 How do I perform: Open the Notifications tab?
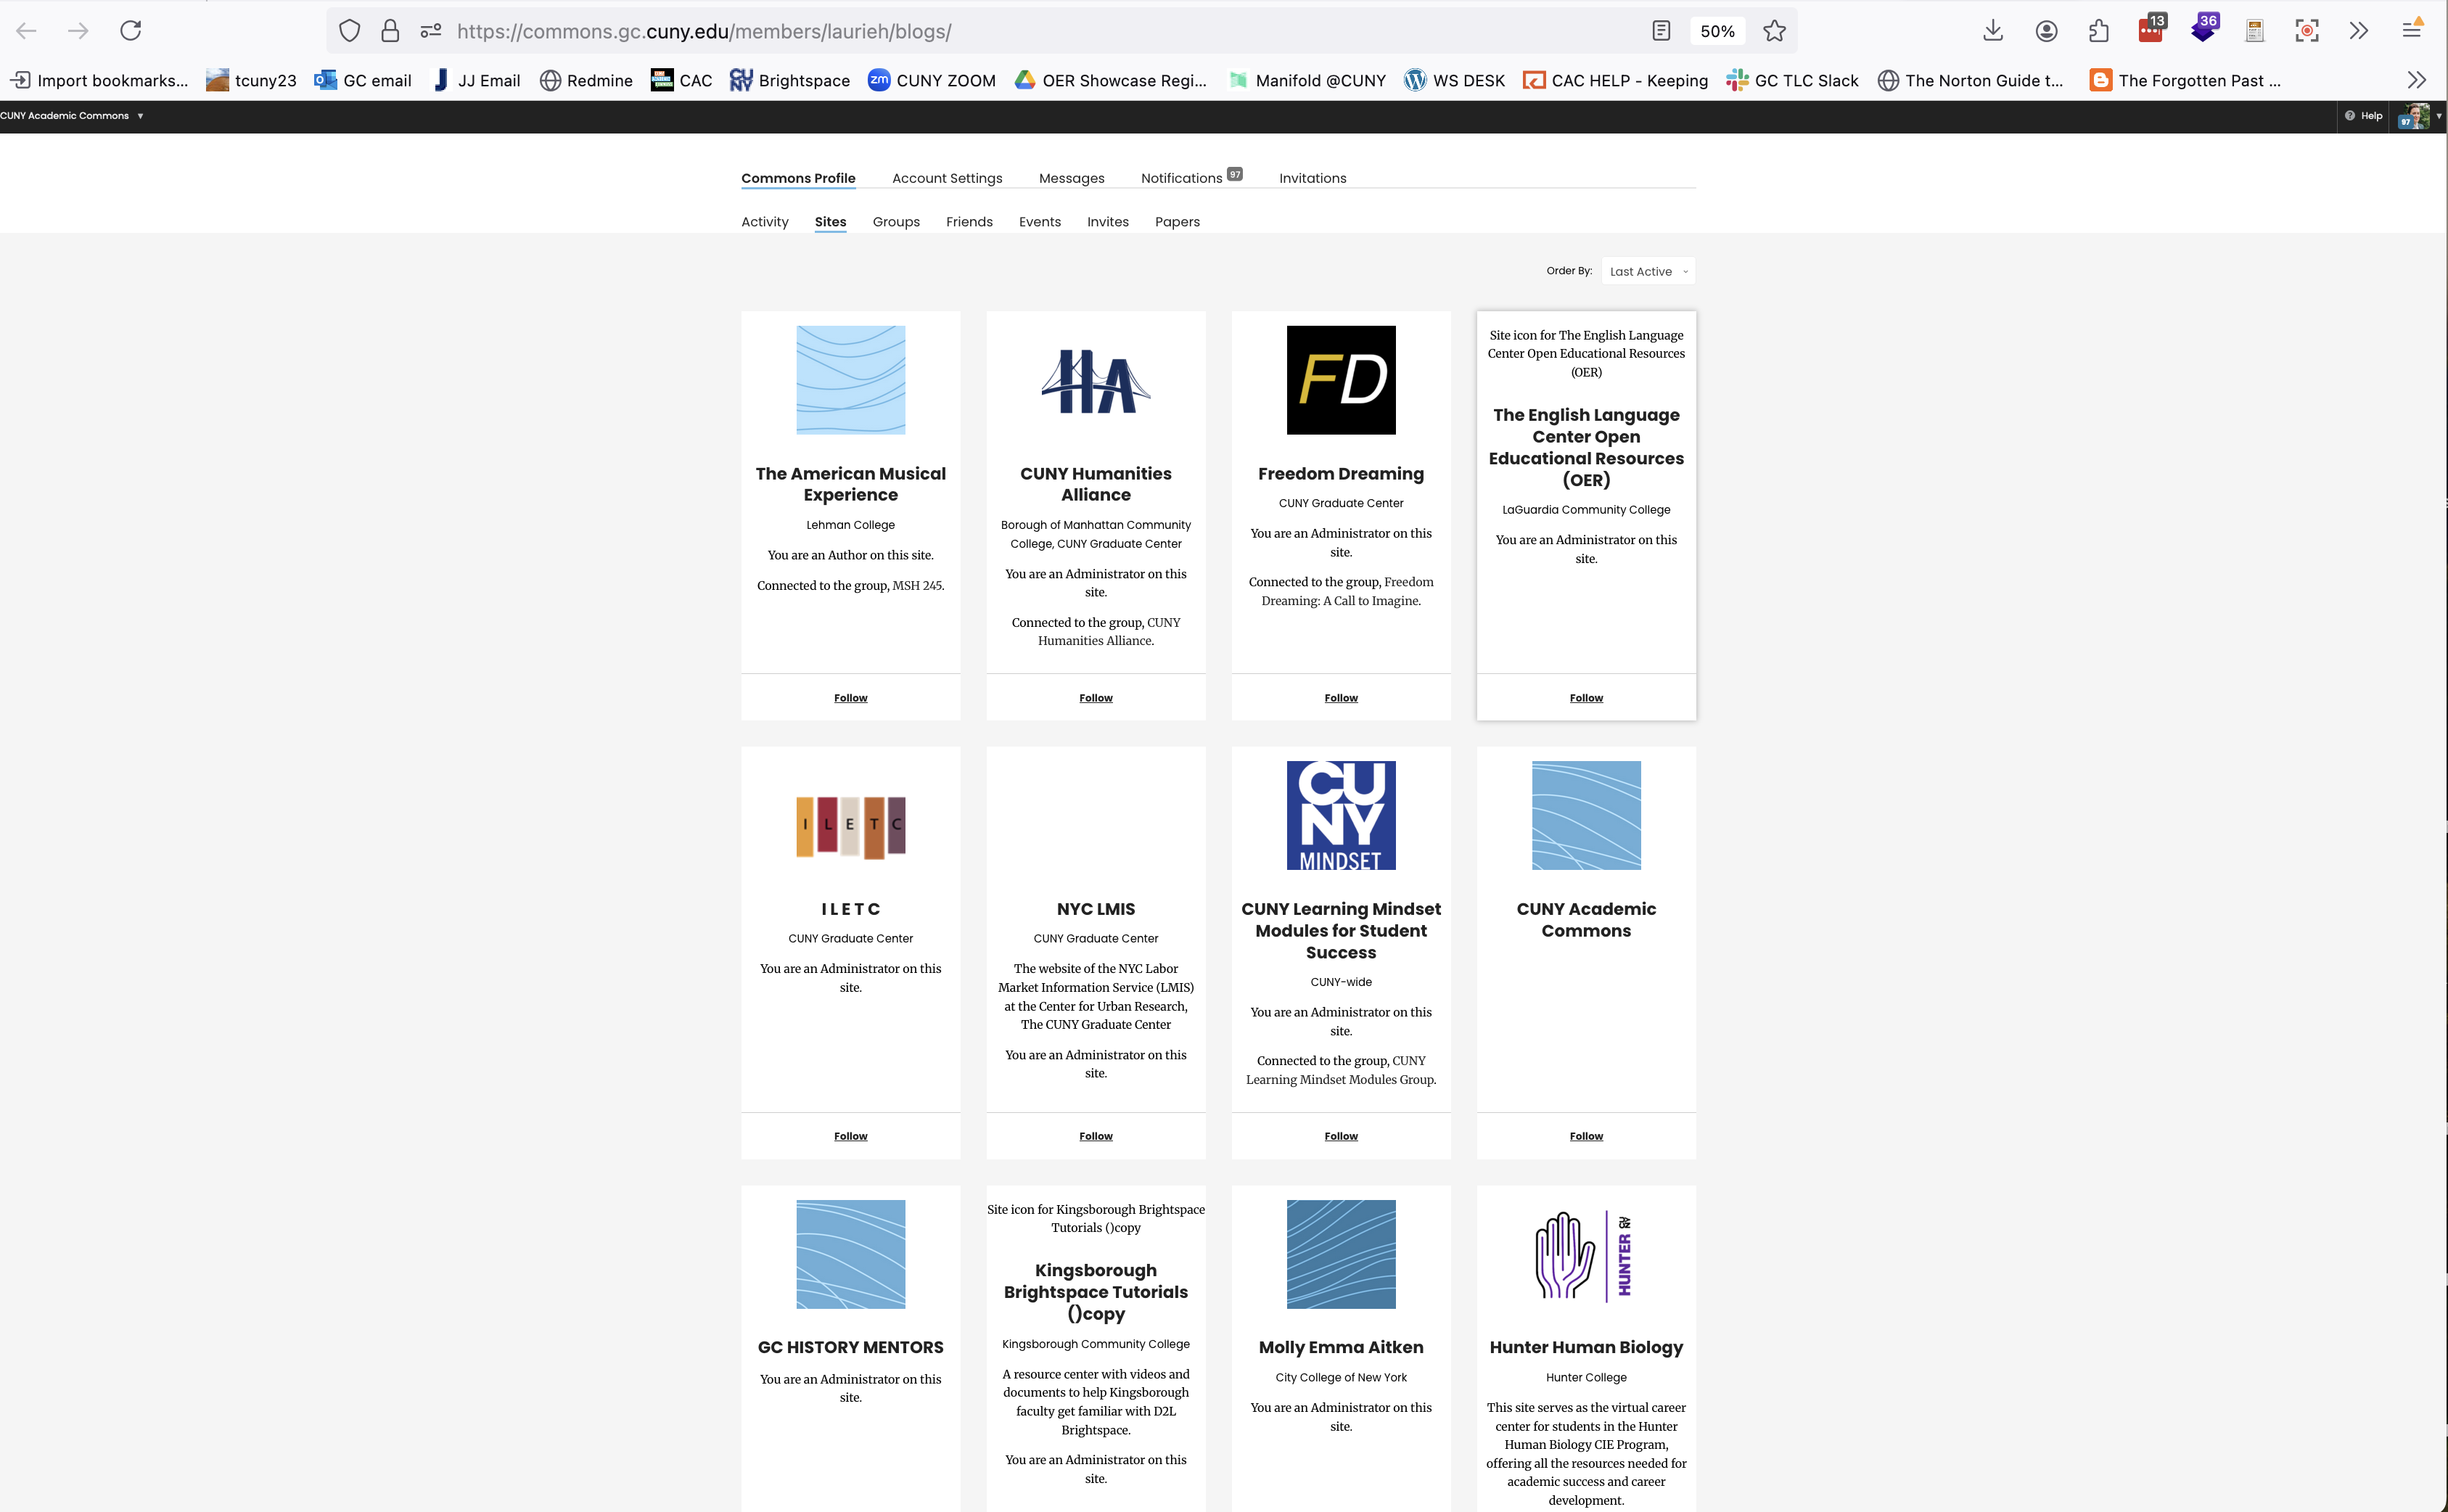[x=1191, y=177]
